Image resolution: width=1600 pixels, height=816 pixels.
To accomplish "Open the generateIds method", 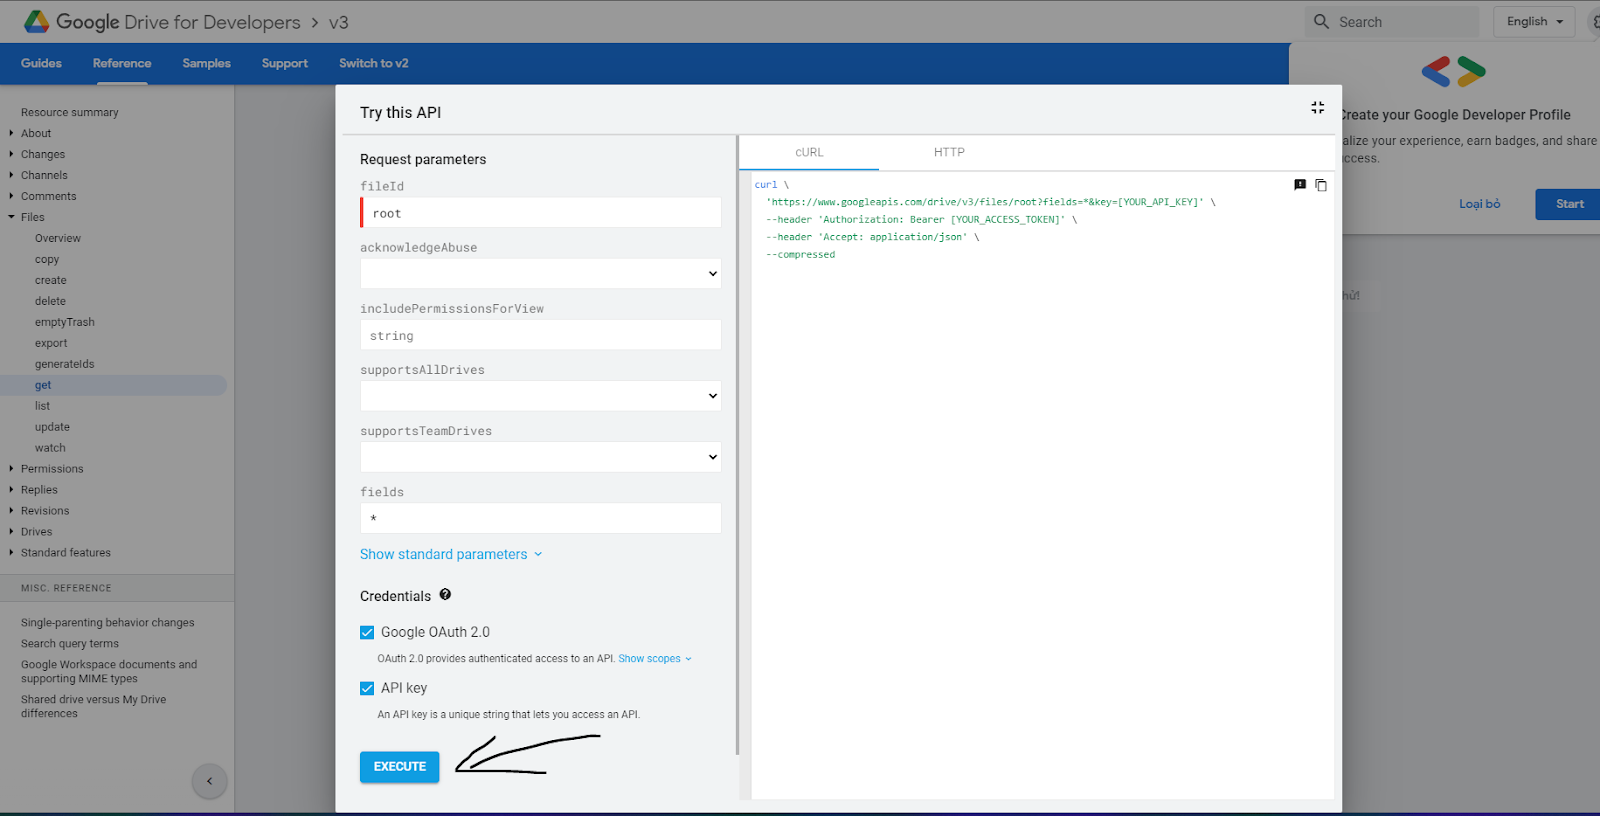I will [x=65, y=364].
